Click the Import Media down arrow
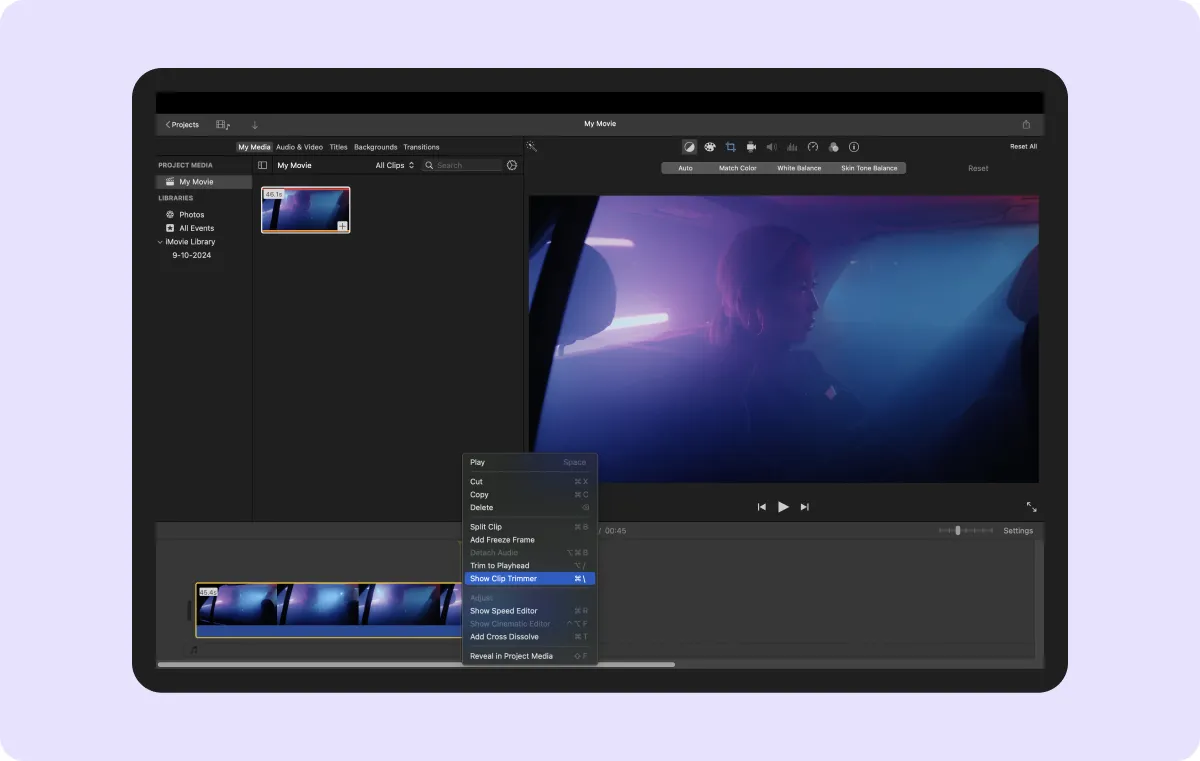The width and height of the screenshot is (1200, 761). coord(254,125)
